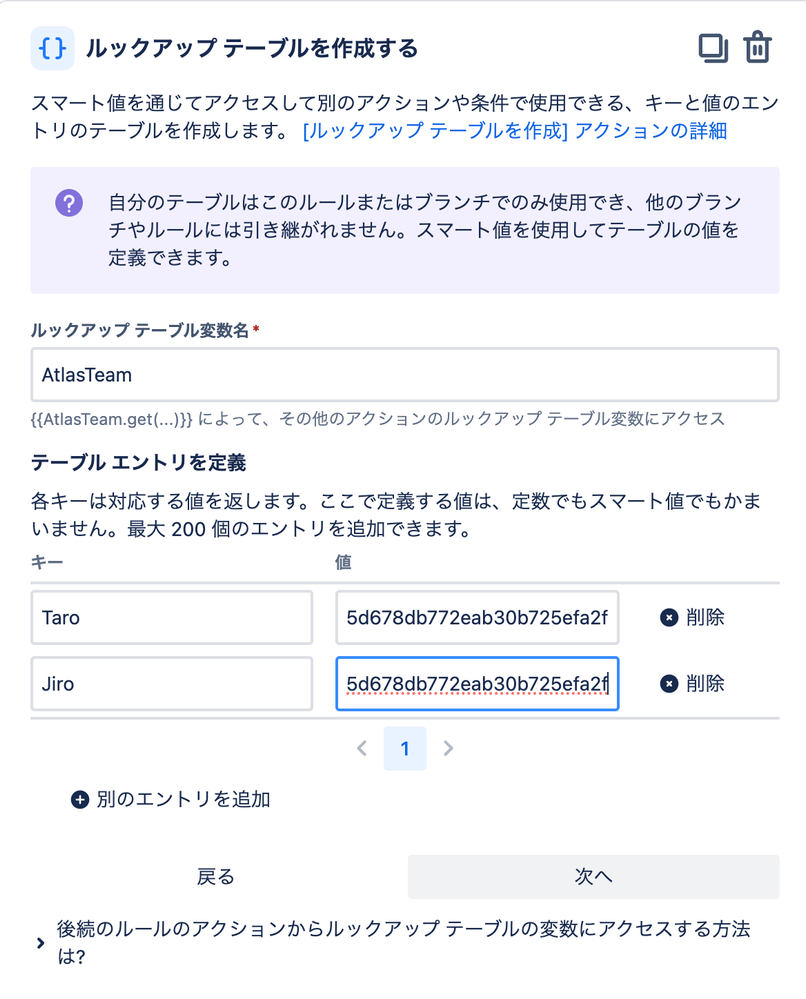Click the plus icon to add an entry
This screenshot has height=999, width=806.
[79, 800]
